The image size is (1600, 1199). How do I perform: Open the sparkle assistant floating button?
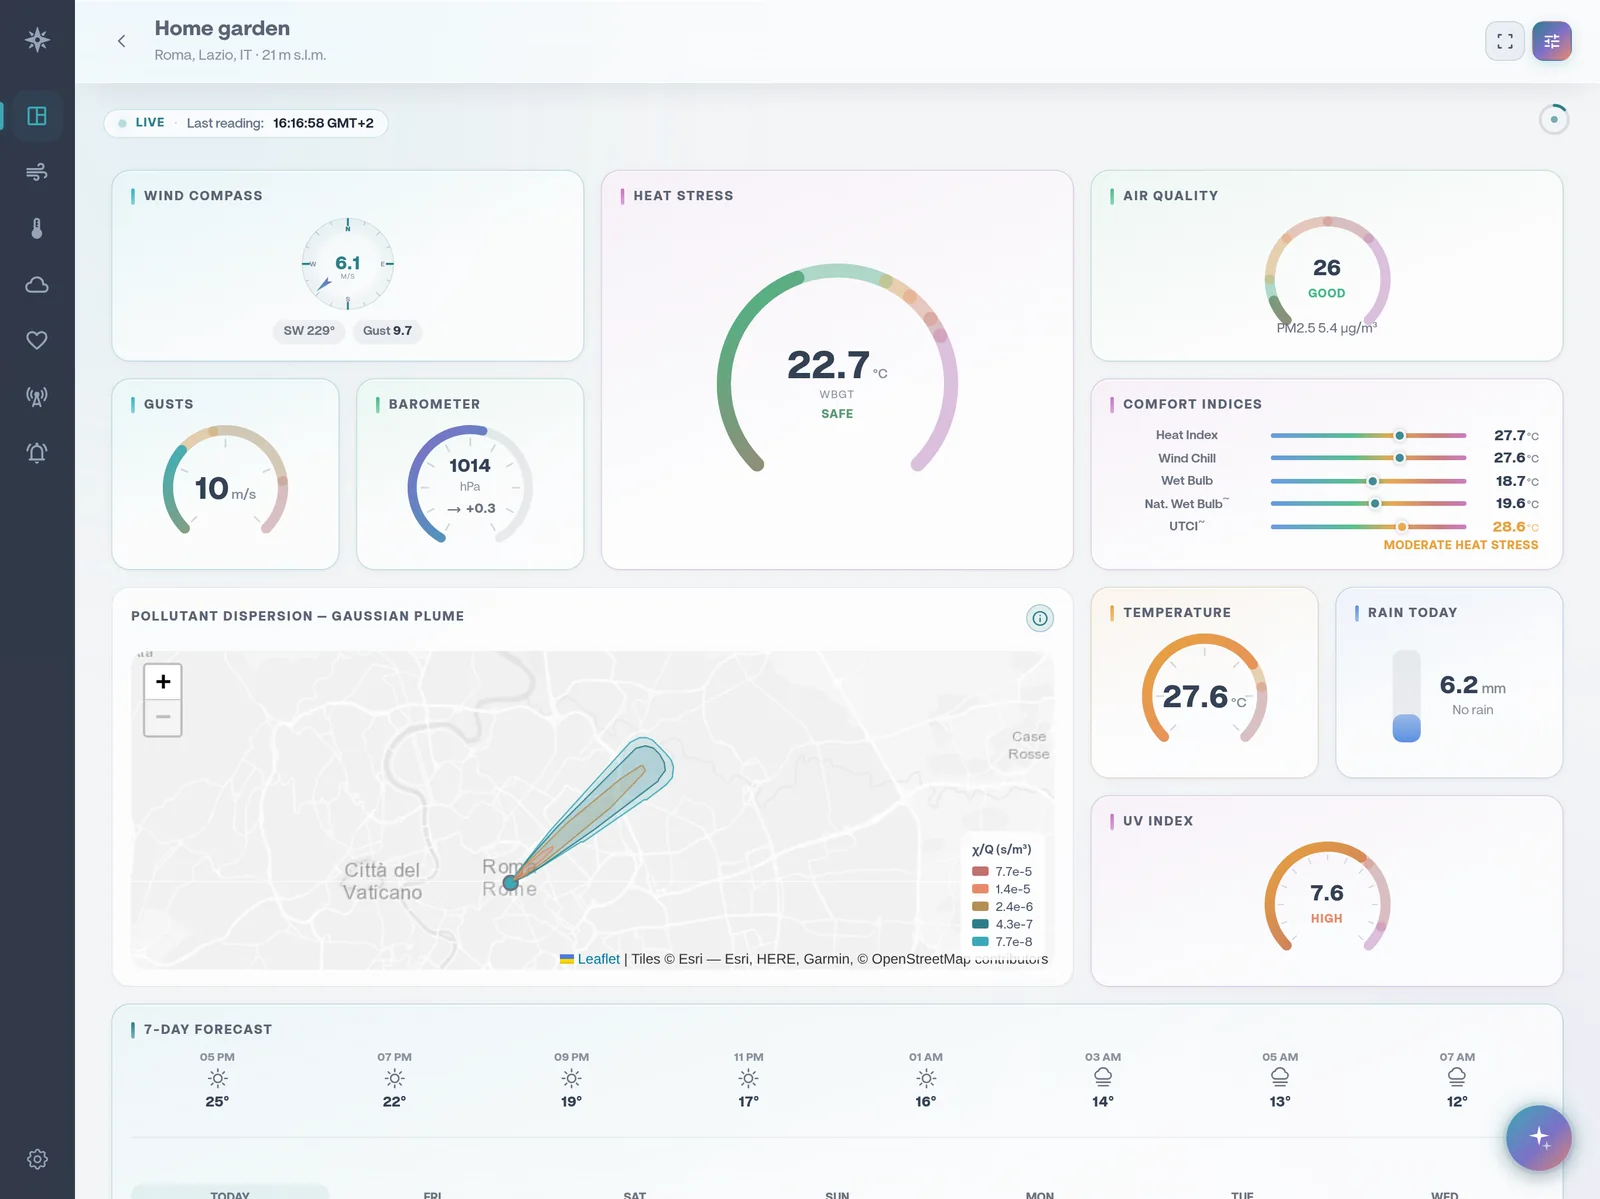1539,1137
